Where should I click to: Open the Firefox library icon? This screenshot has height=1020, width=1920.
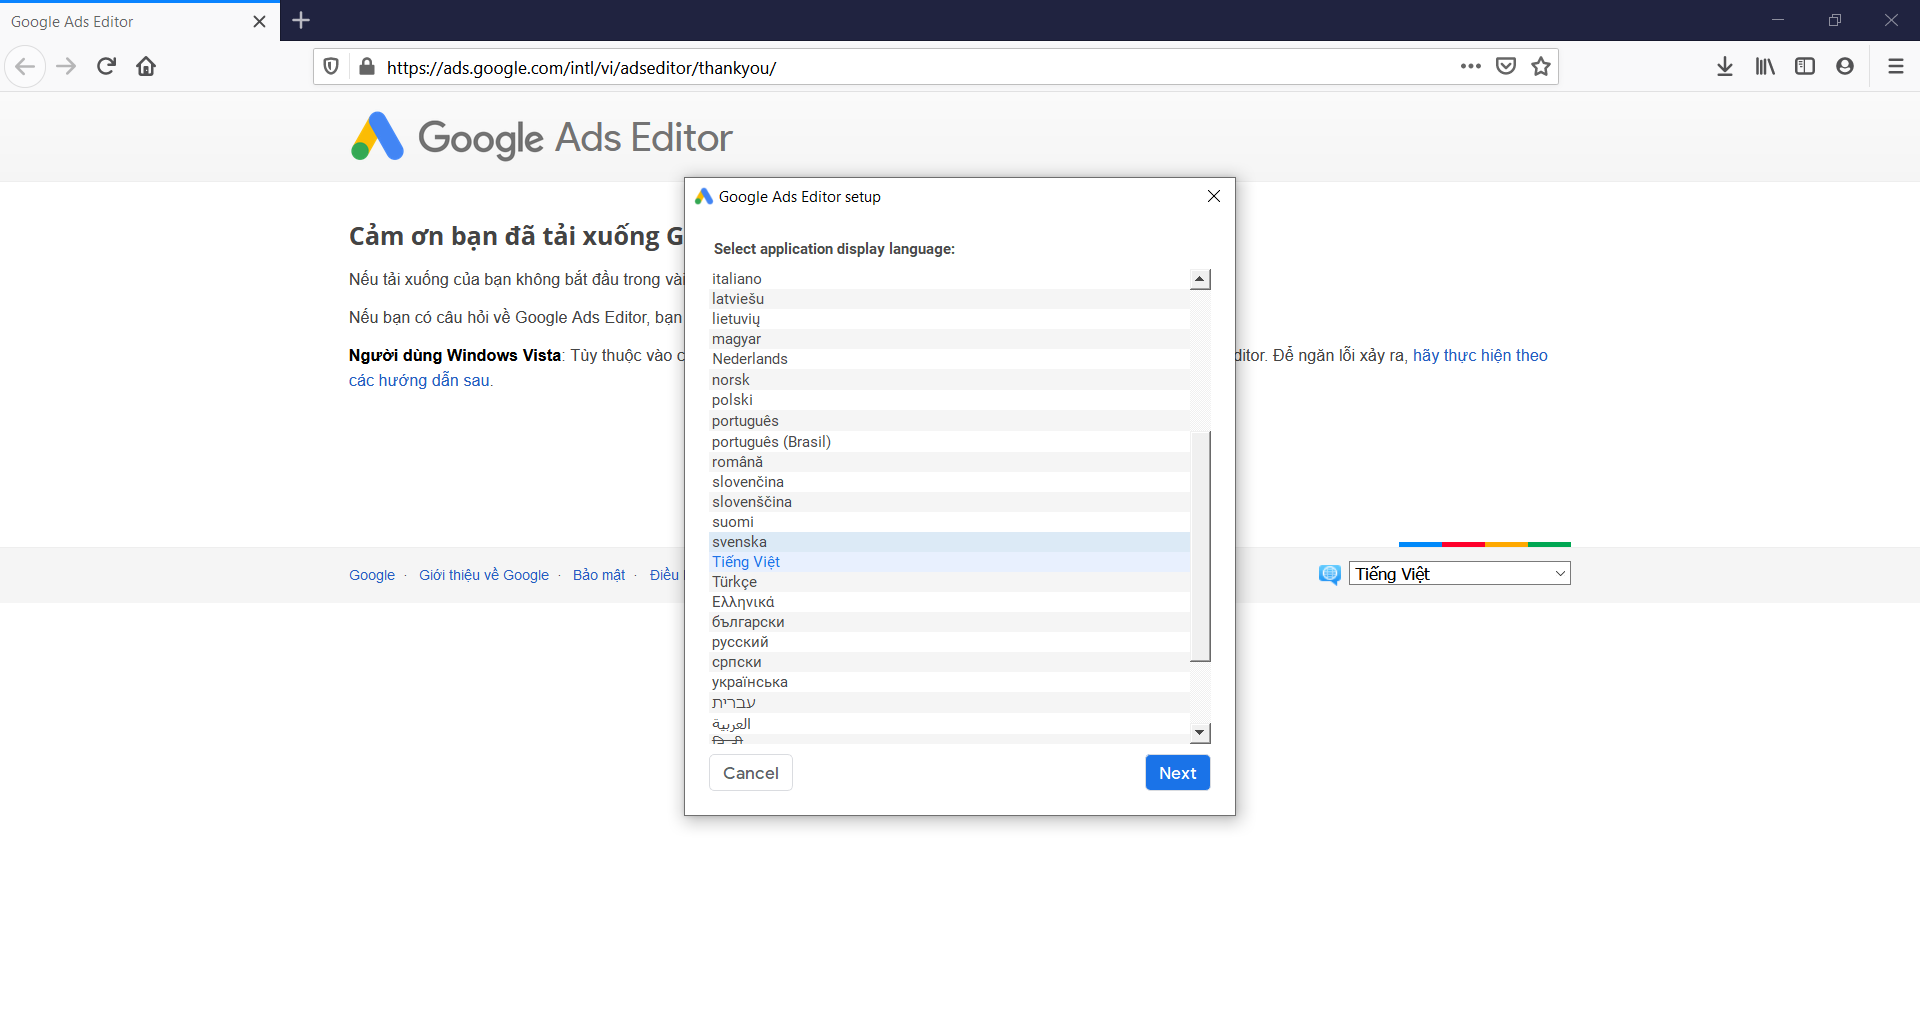click(x=1765, y=67)
